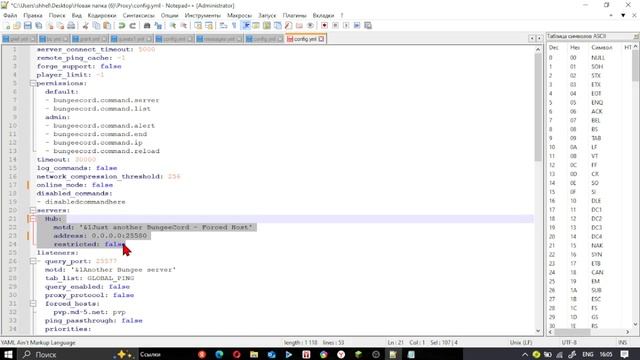The height and width of the screenshot is (360, 640).
Task: Close the active config.yml tab
Action: pos(321,39)
